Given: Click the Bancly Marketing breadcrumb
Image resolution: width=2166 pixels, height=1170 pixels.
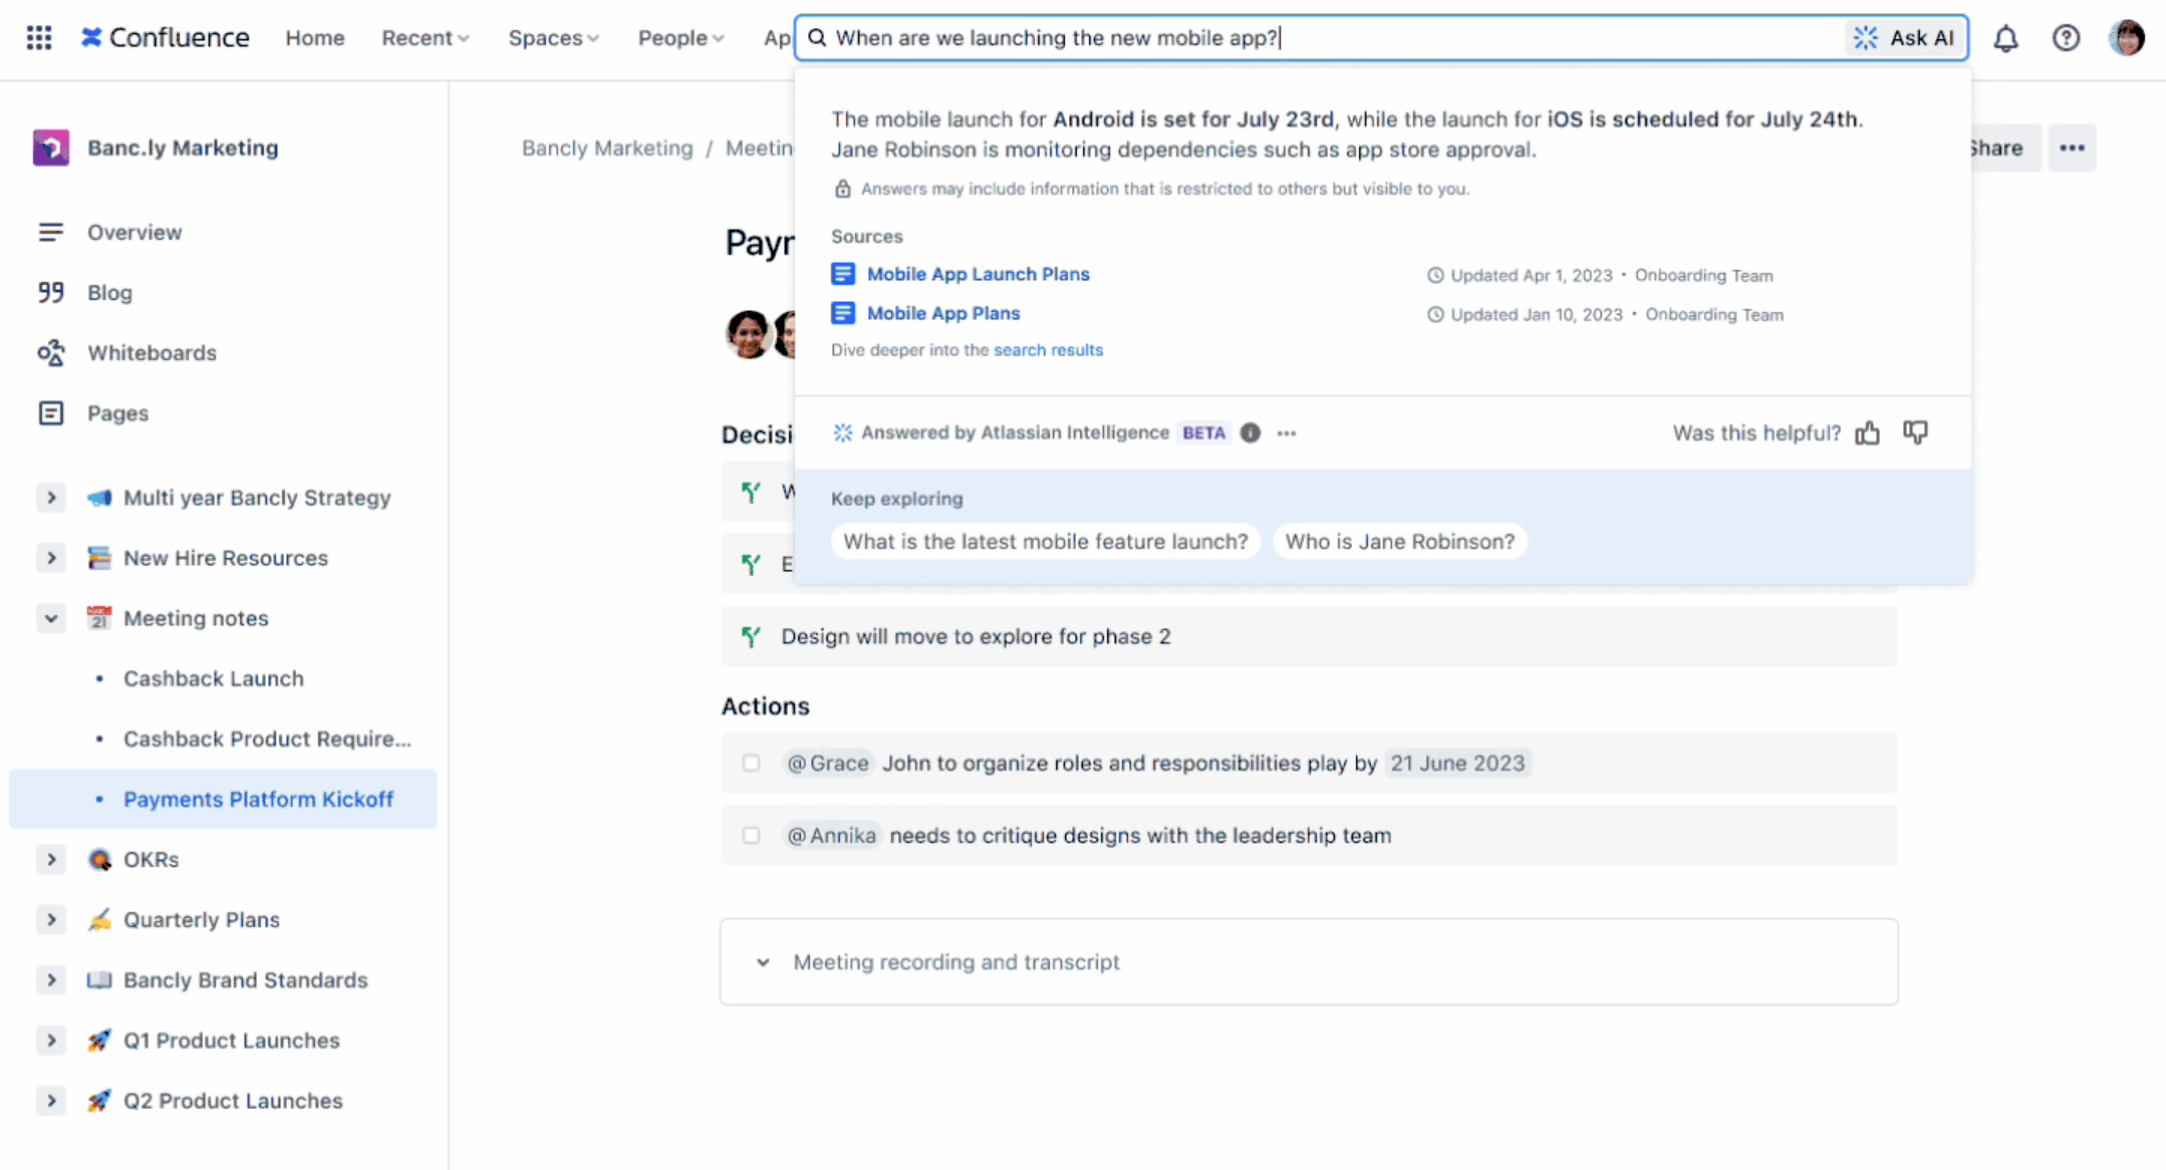Looking at the screenshot, I should [607, 148].
